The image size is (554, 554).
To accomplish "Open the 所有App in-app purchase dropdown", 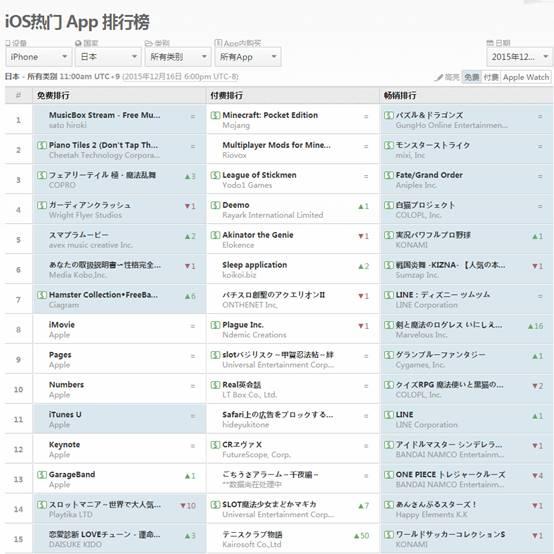I will point(248,57).
